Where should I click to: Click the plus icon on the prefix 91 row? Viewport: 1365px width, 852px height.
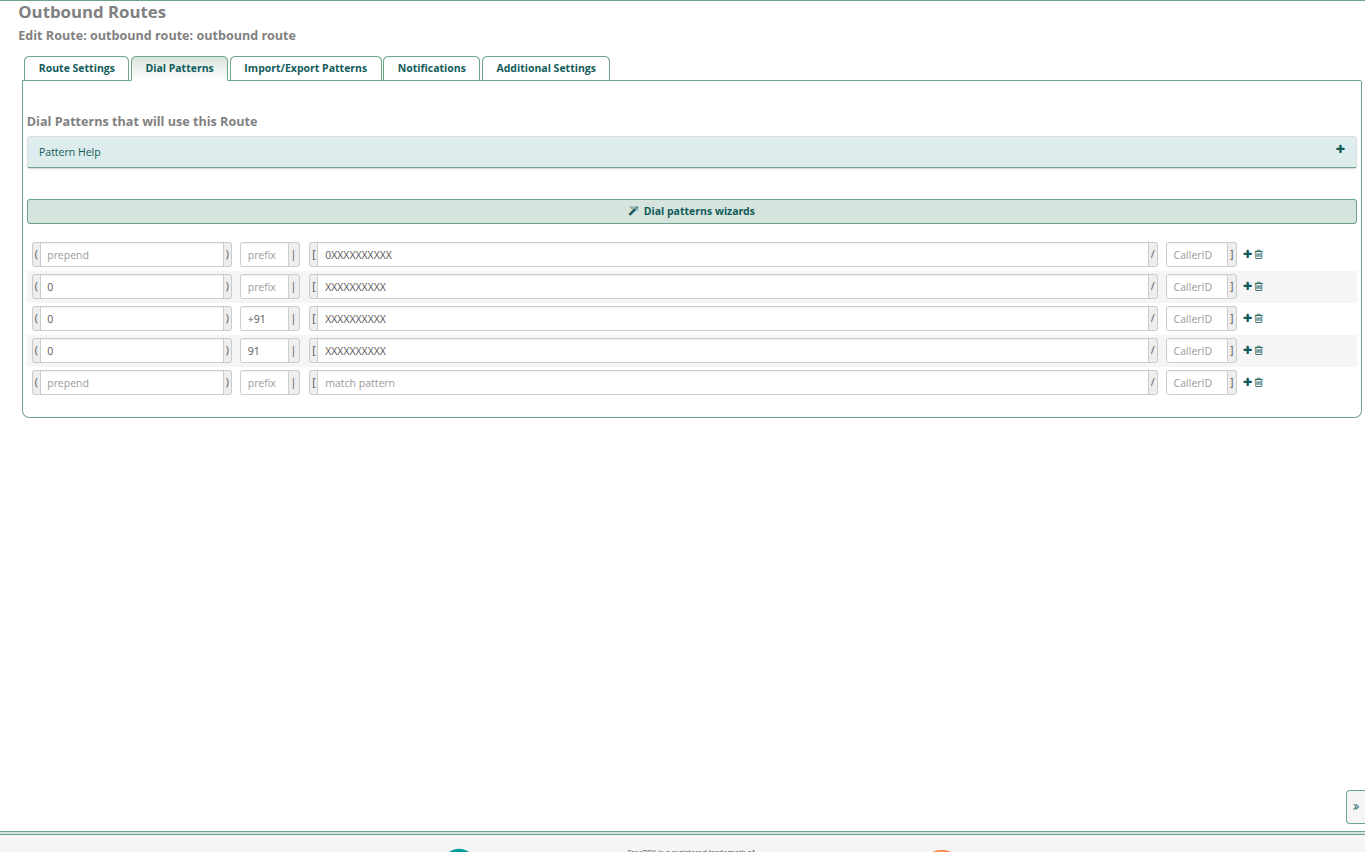tap(1247, 351)
